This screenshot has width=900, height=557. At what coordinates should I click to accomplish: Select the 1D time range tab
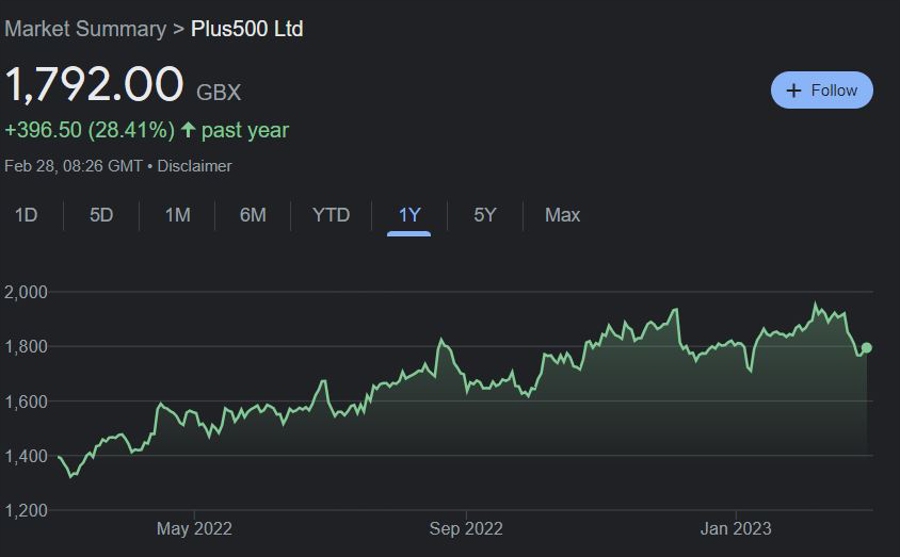[x=26, y=215]
